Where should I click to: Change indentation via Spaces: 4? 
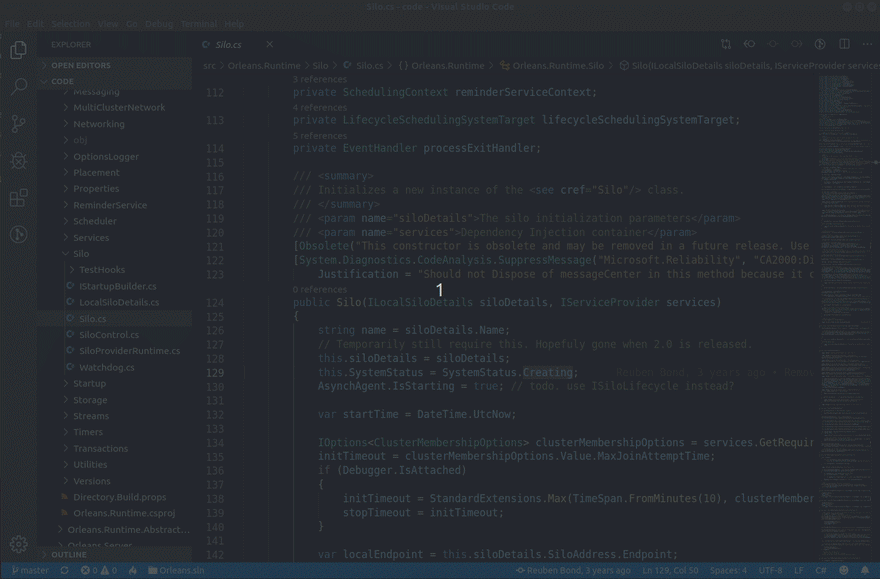pyautogui.click(x=728, y=571)
